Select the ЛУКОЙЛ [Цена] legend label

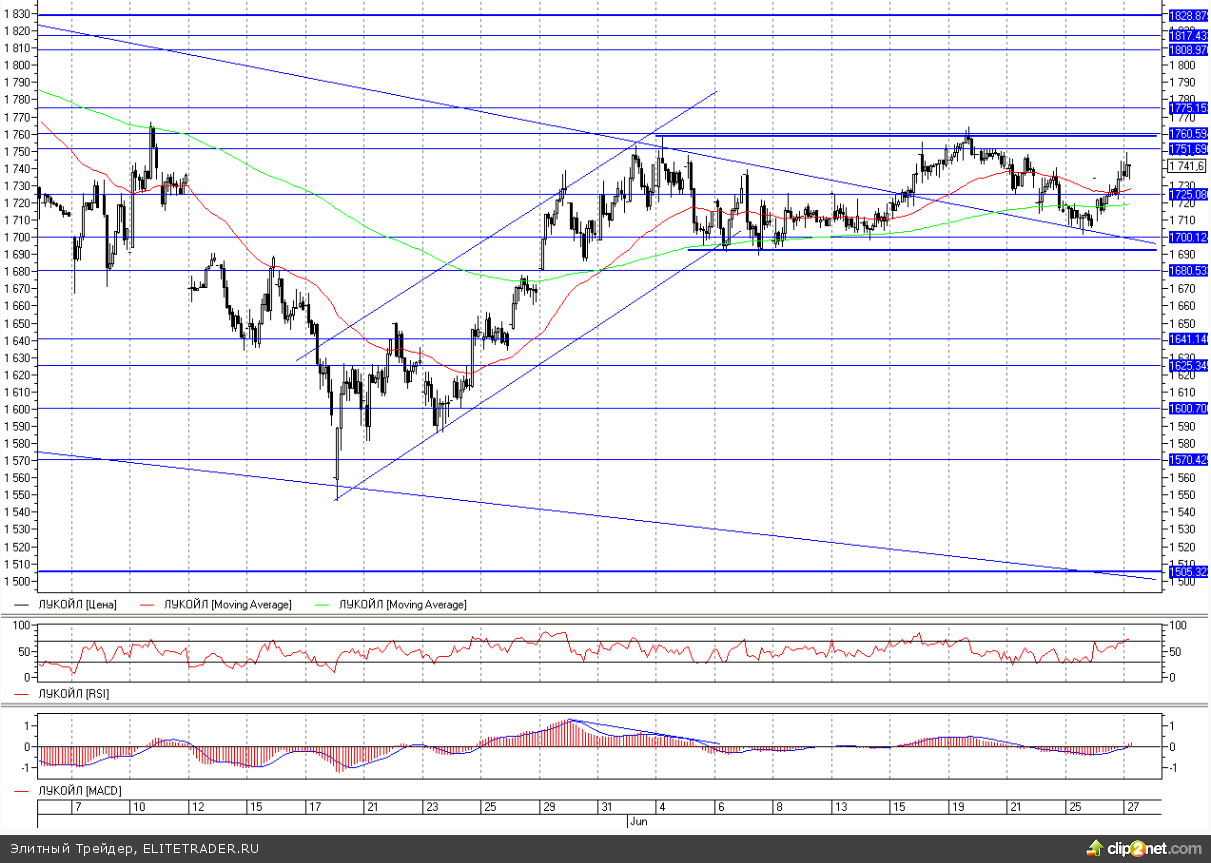pos(80,605)
